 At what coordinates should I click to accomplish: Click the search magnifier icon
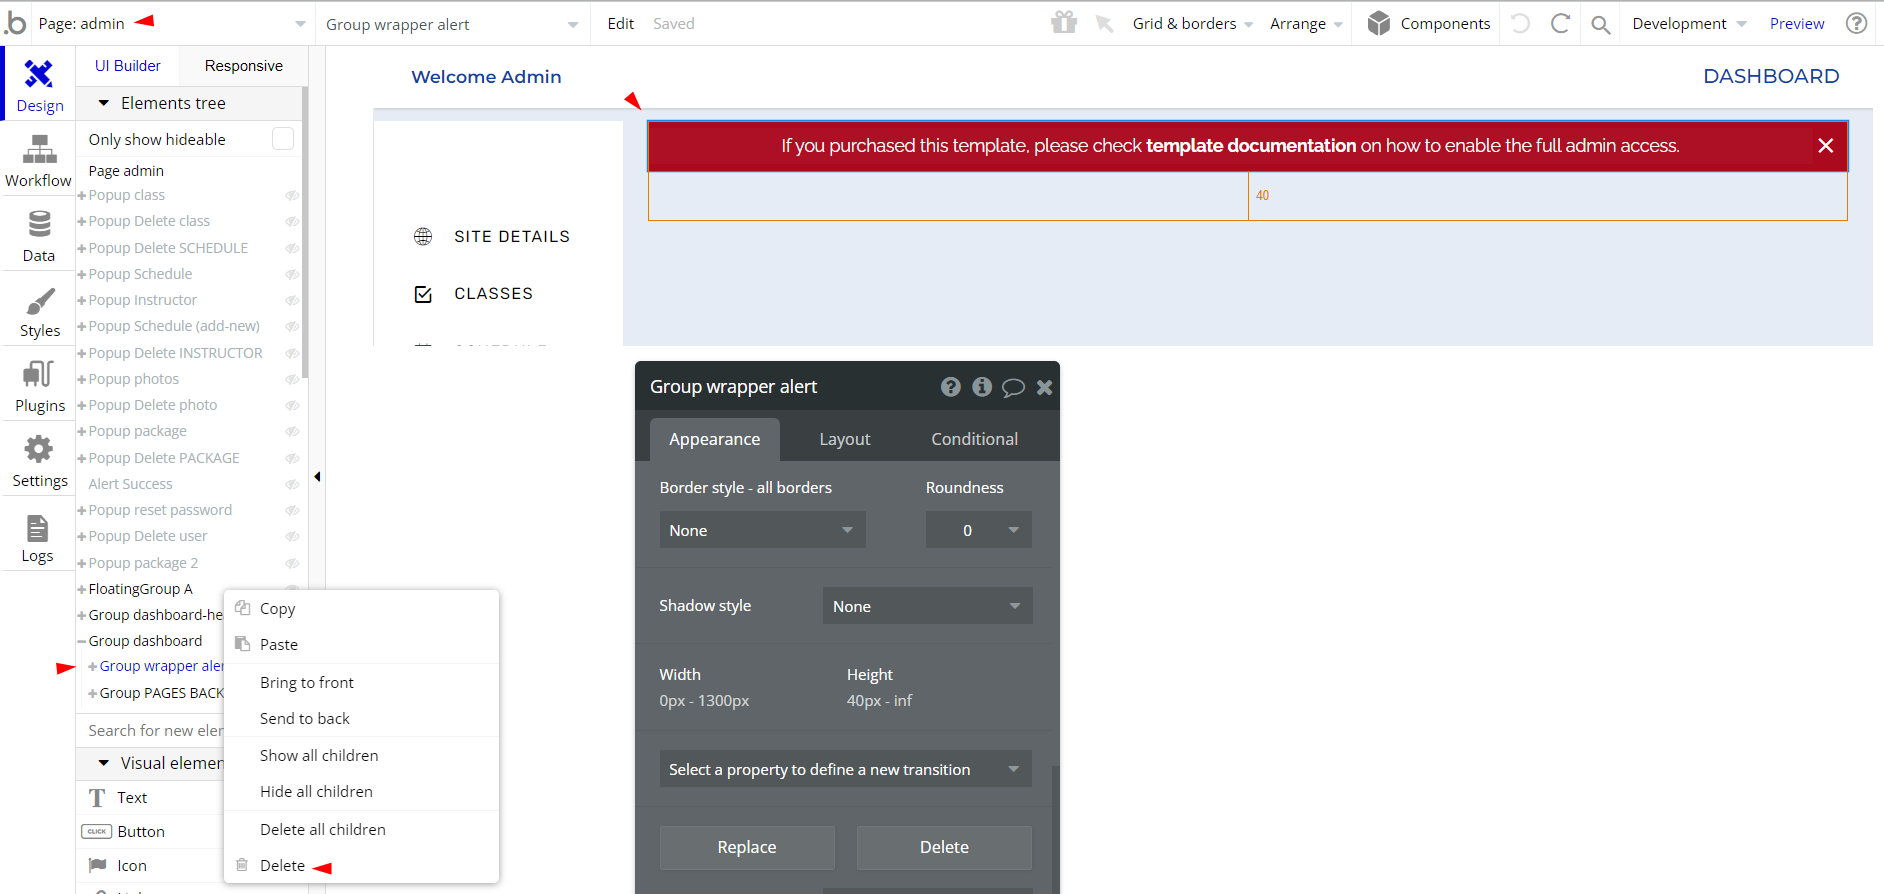(x=1601, y=24)
